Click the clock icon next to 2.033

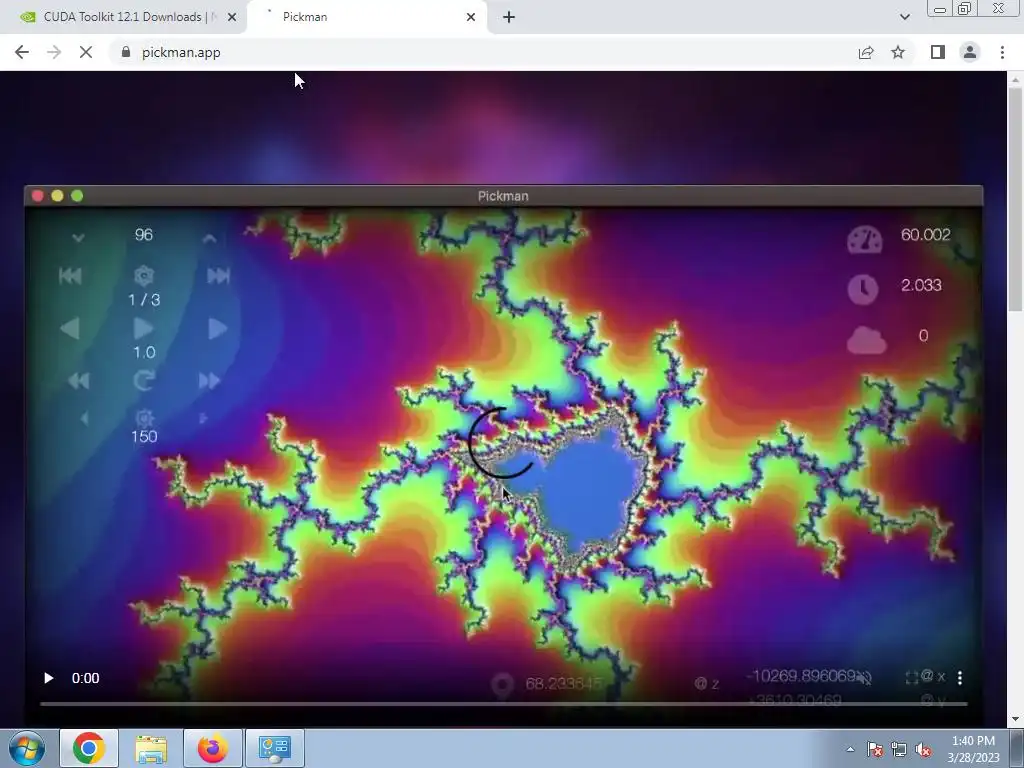pos(863,289)
